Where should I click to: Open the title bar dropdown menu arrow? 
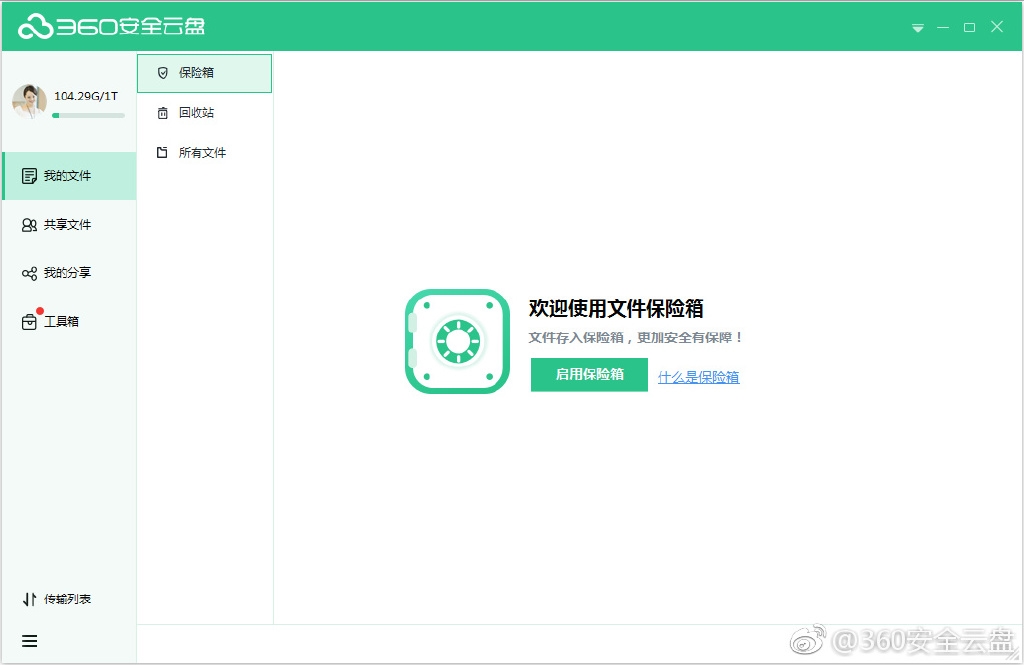918,28
